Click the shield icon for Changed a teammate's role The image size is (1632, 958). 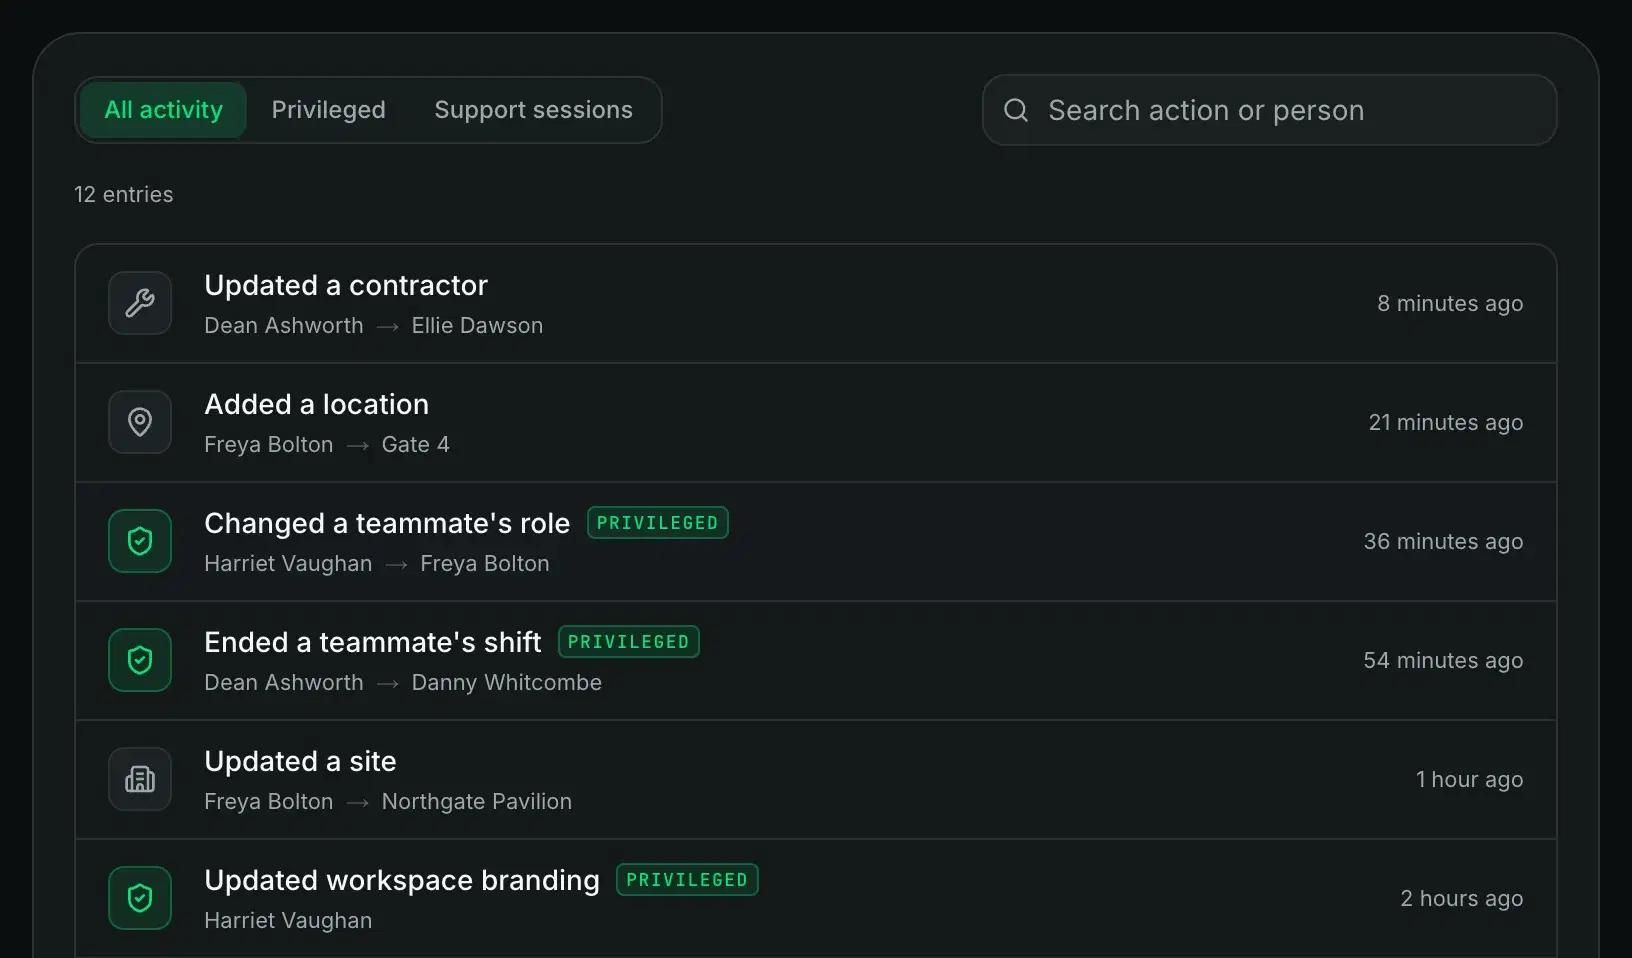140,541
